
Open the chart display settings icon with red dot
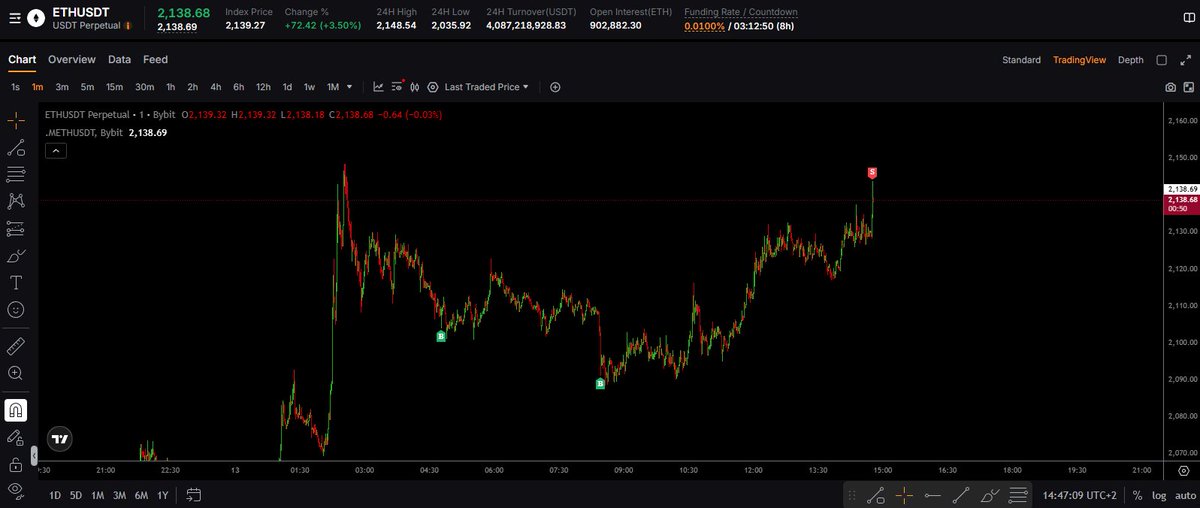click(x=399, y=87)
